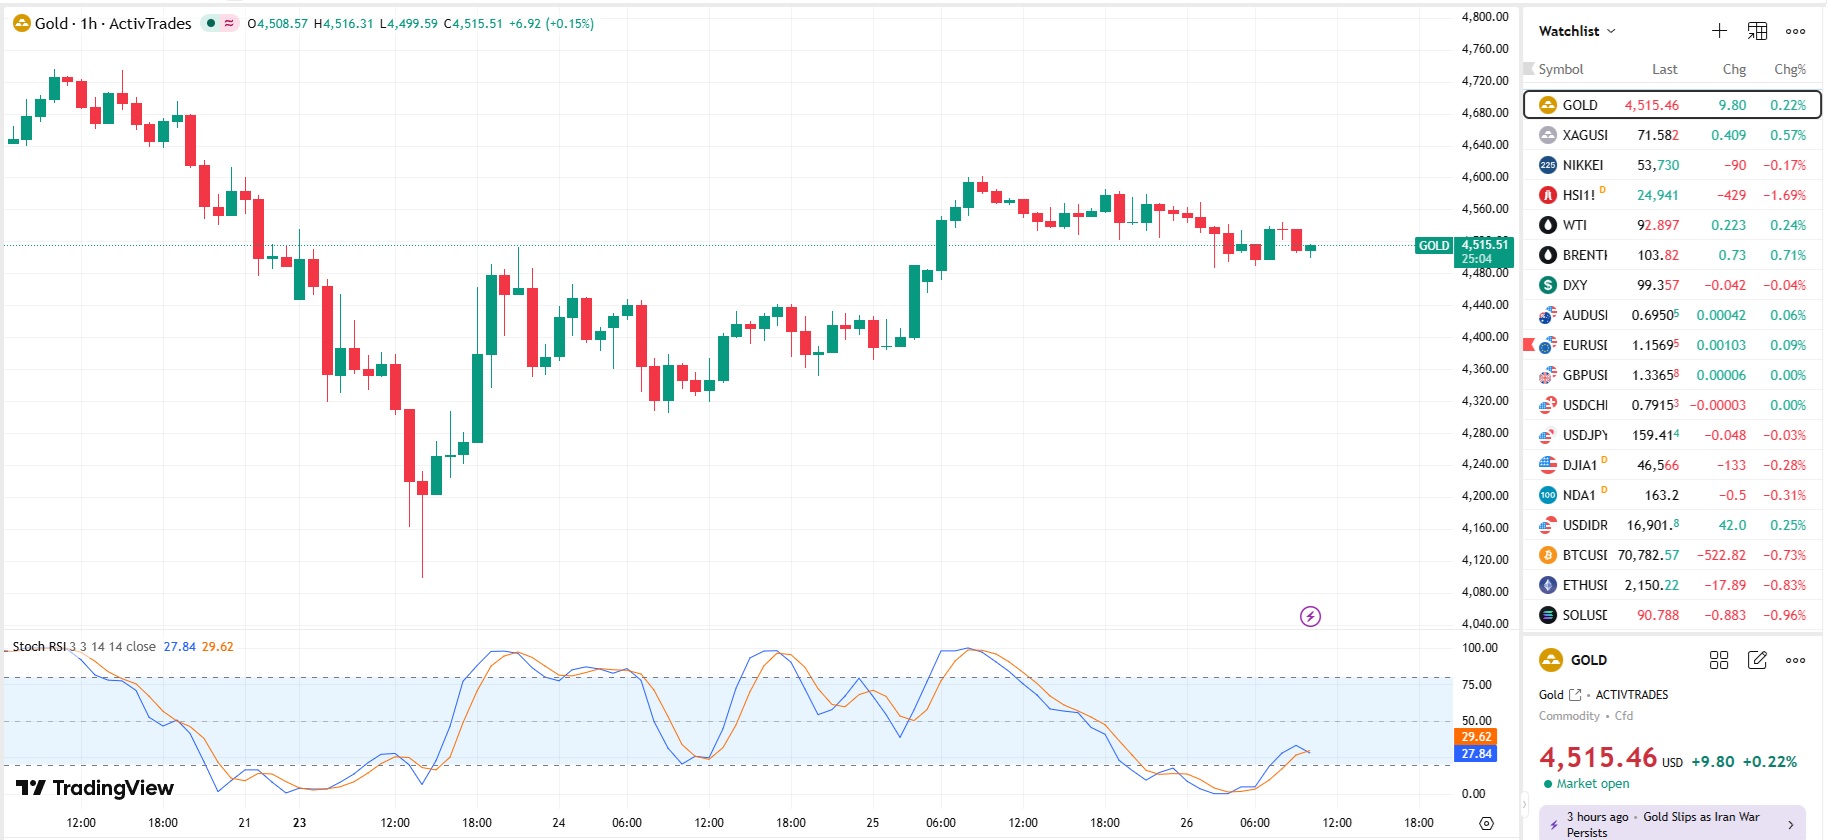1827x840 pixels.
Task: Open the watchlist more options menu
Action: [x=1795, y=31]
